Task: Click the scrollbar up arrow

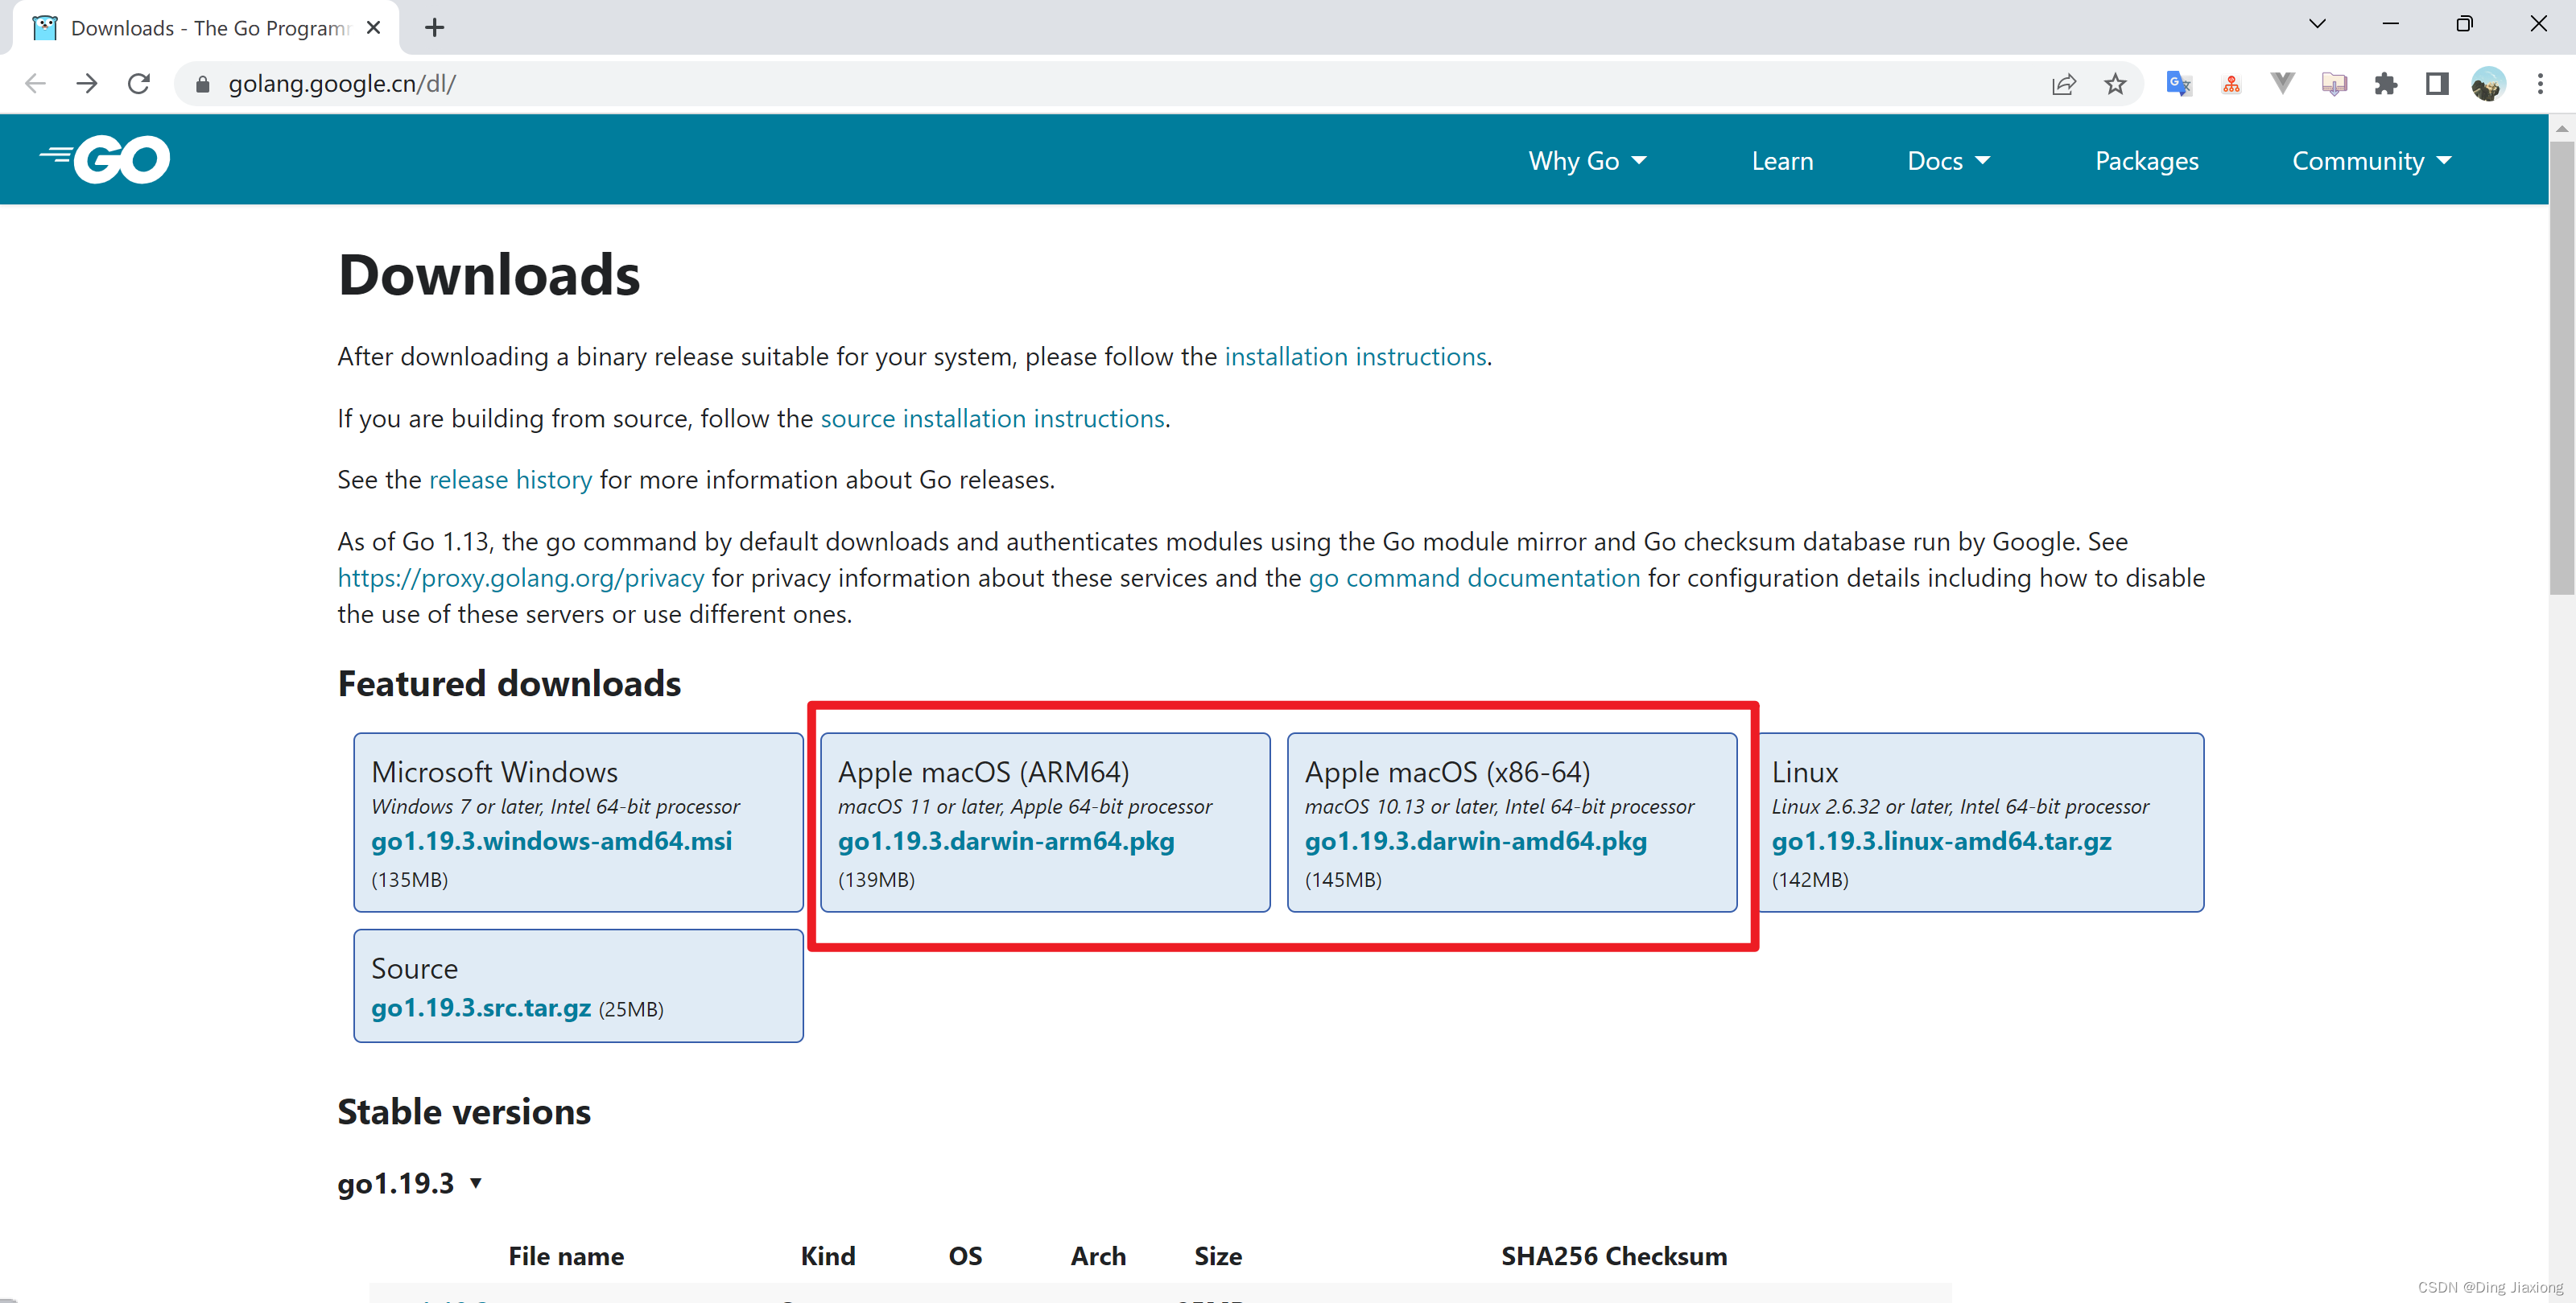Action: [2562, 128]
